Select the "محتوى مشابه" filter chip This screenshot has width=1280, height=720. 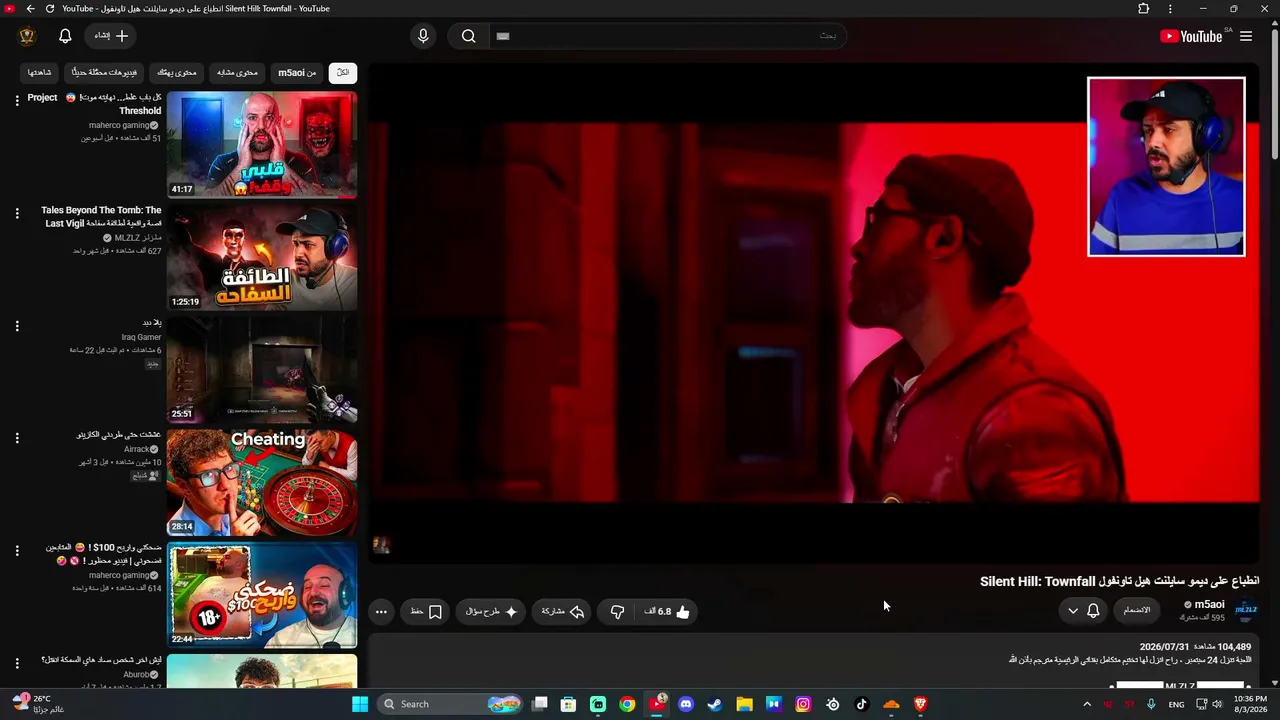[x=238, y=72]
